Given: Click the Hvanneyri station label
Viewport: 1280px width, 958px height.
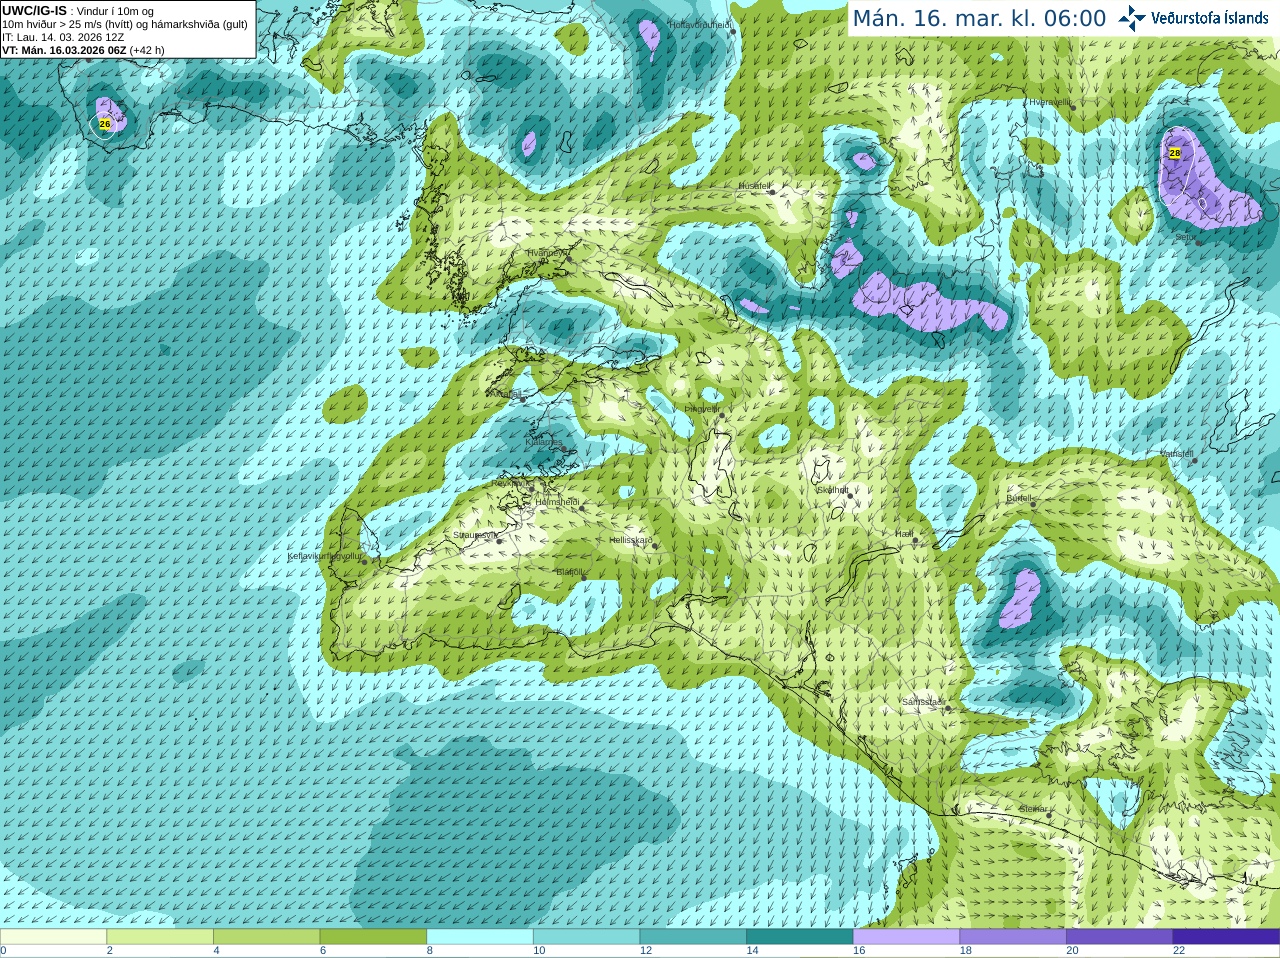Looking at the screenshot, I should pyautogui.click(x=546, y=253).
